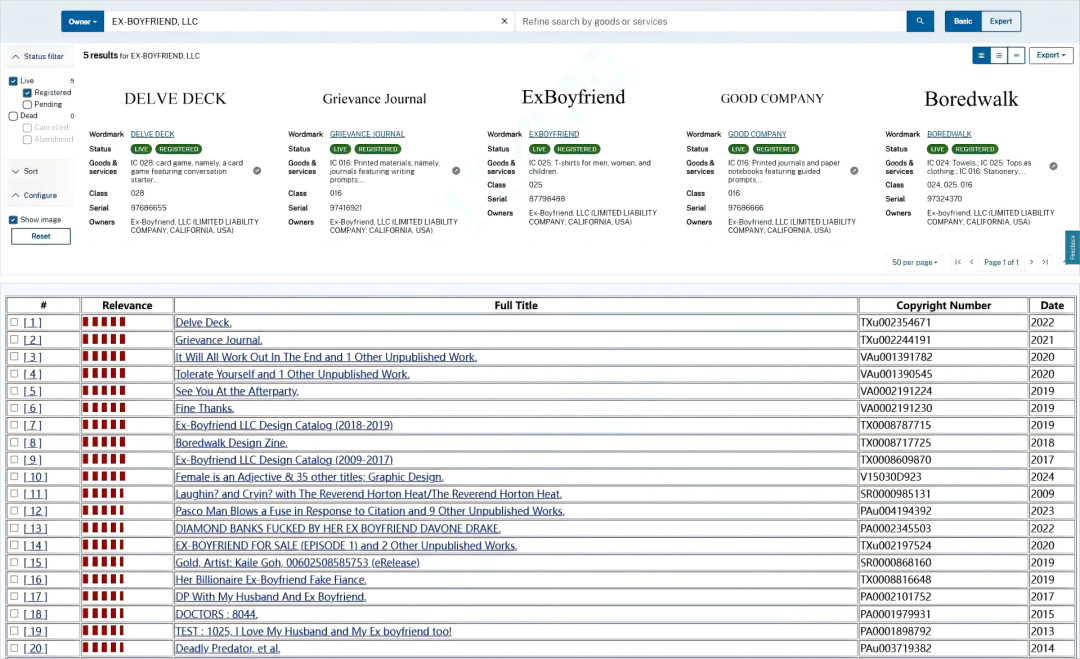The height and width of the screenshot is (659, 1080).
Task: Switch to card grid view icon
Action: [982, 56]
